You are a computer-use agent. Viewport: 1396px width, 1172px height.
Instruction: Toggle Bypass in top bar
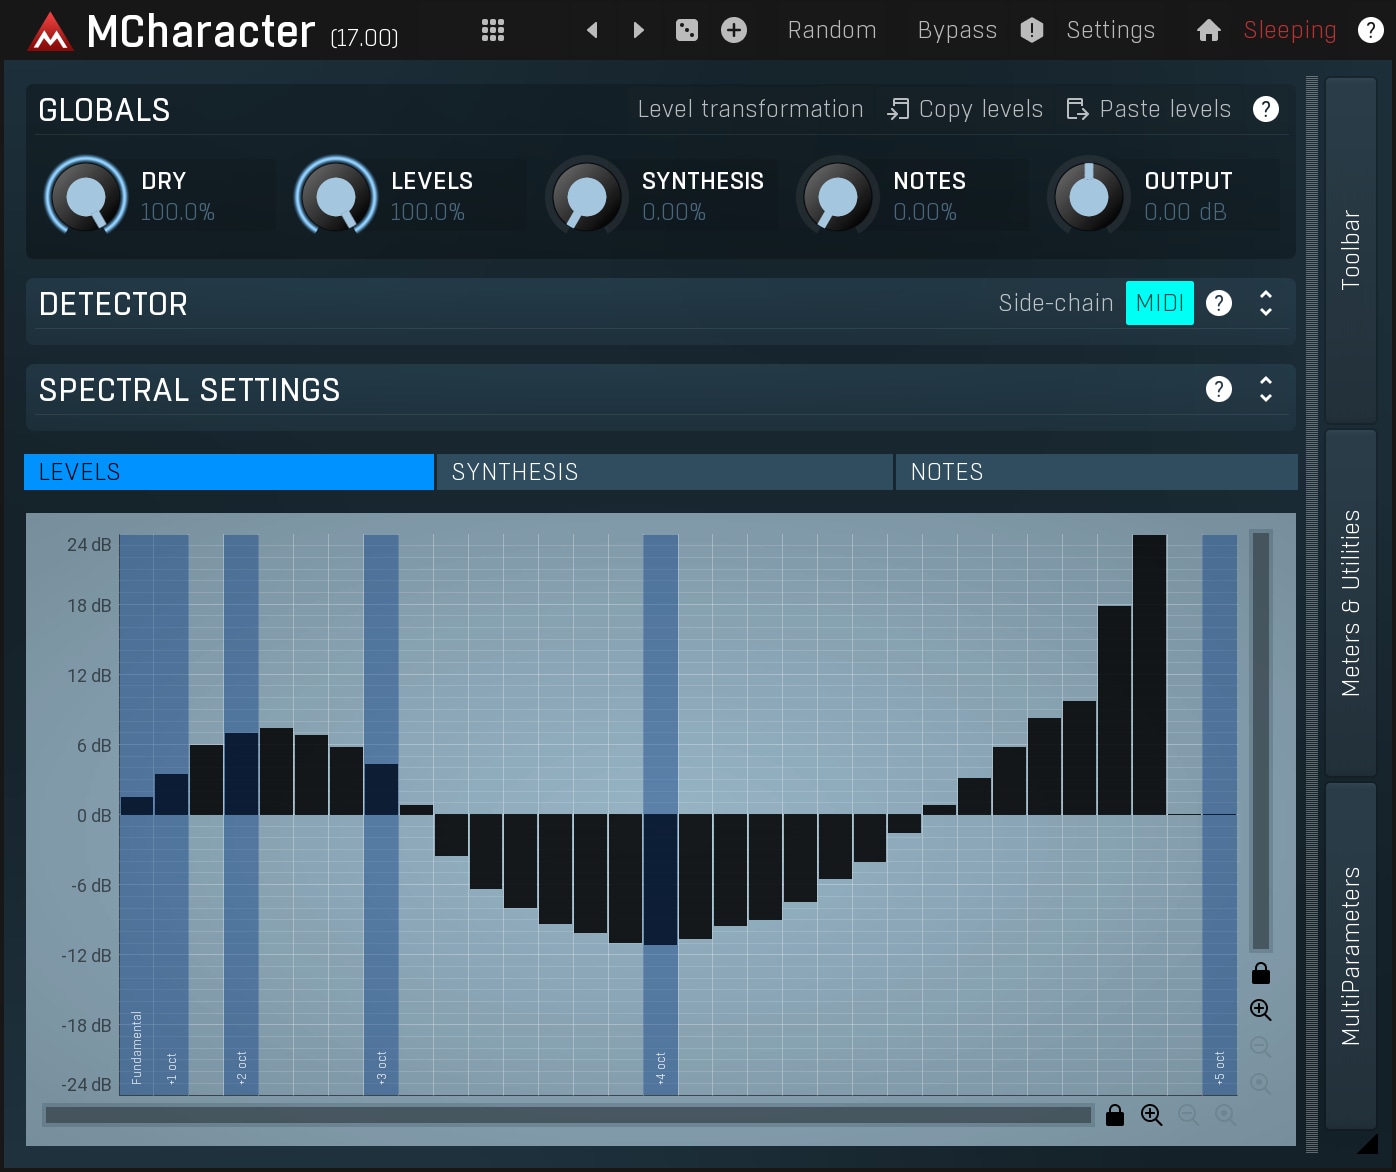(957, 30)
